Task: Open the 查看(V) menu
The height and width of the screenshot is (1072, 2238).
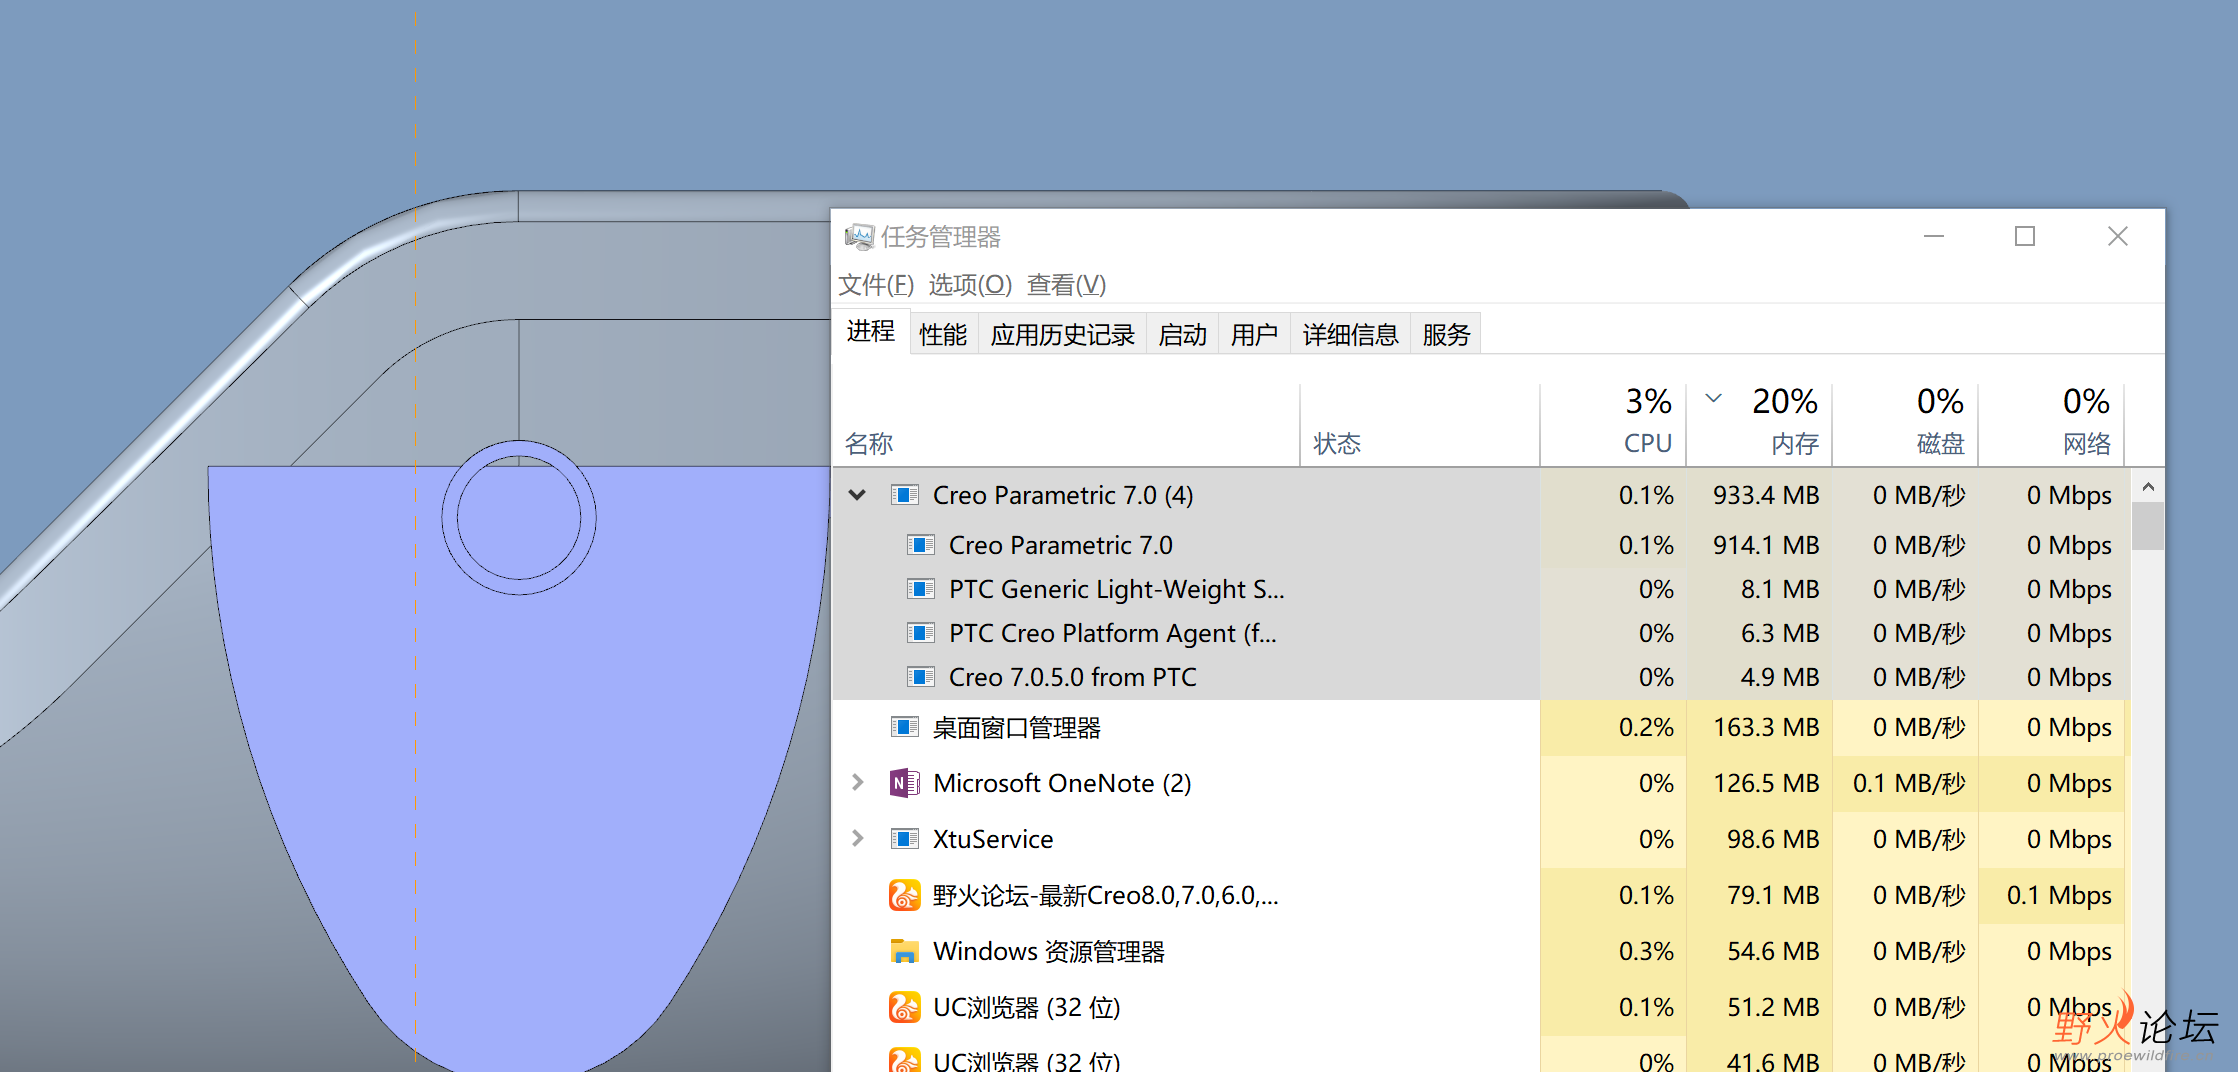Action: (x=1066, y=285)
